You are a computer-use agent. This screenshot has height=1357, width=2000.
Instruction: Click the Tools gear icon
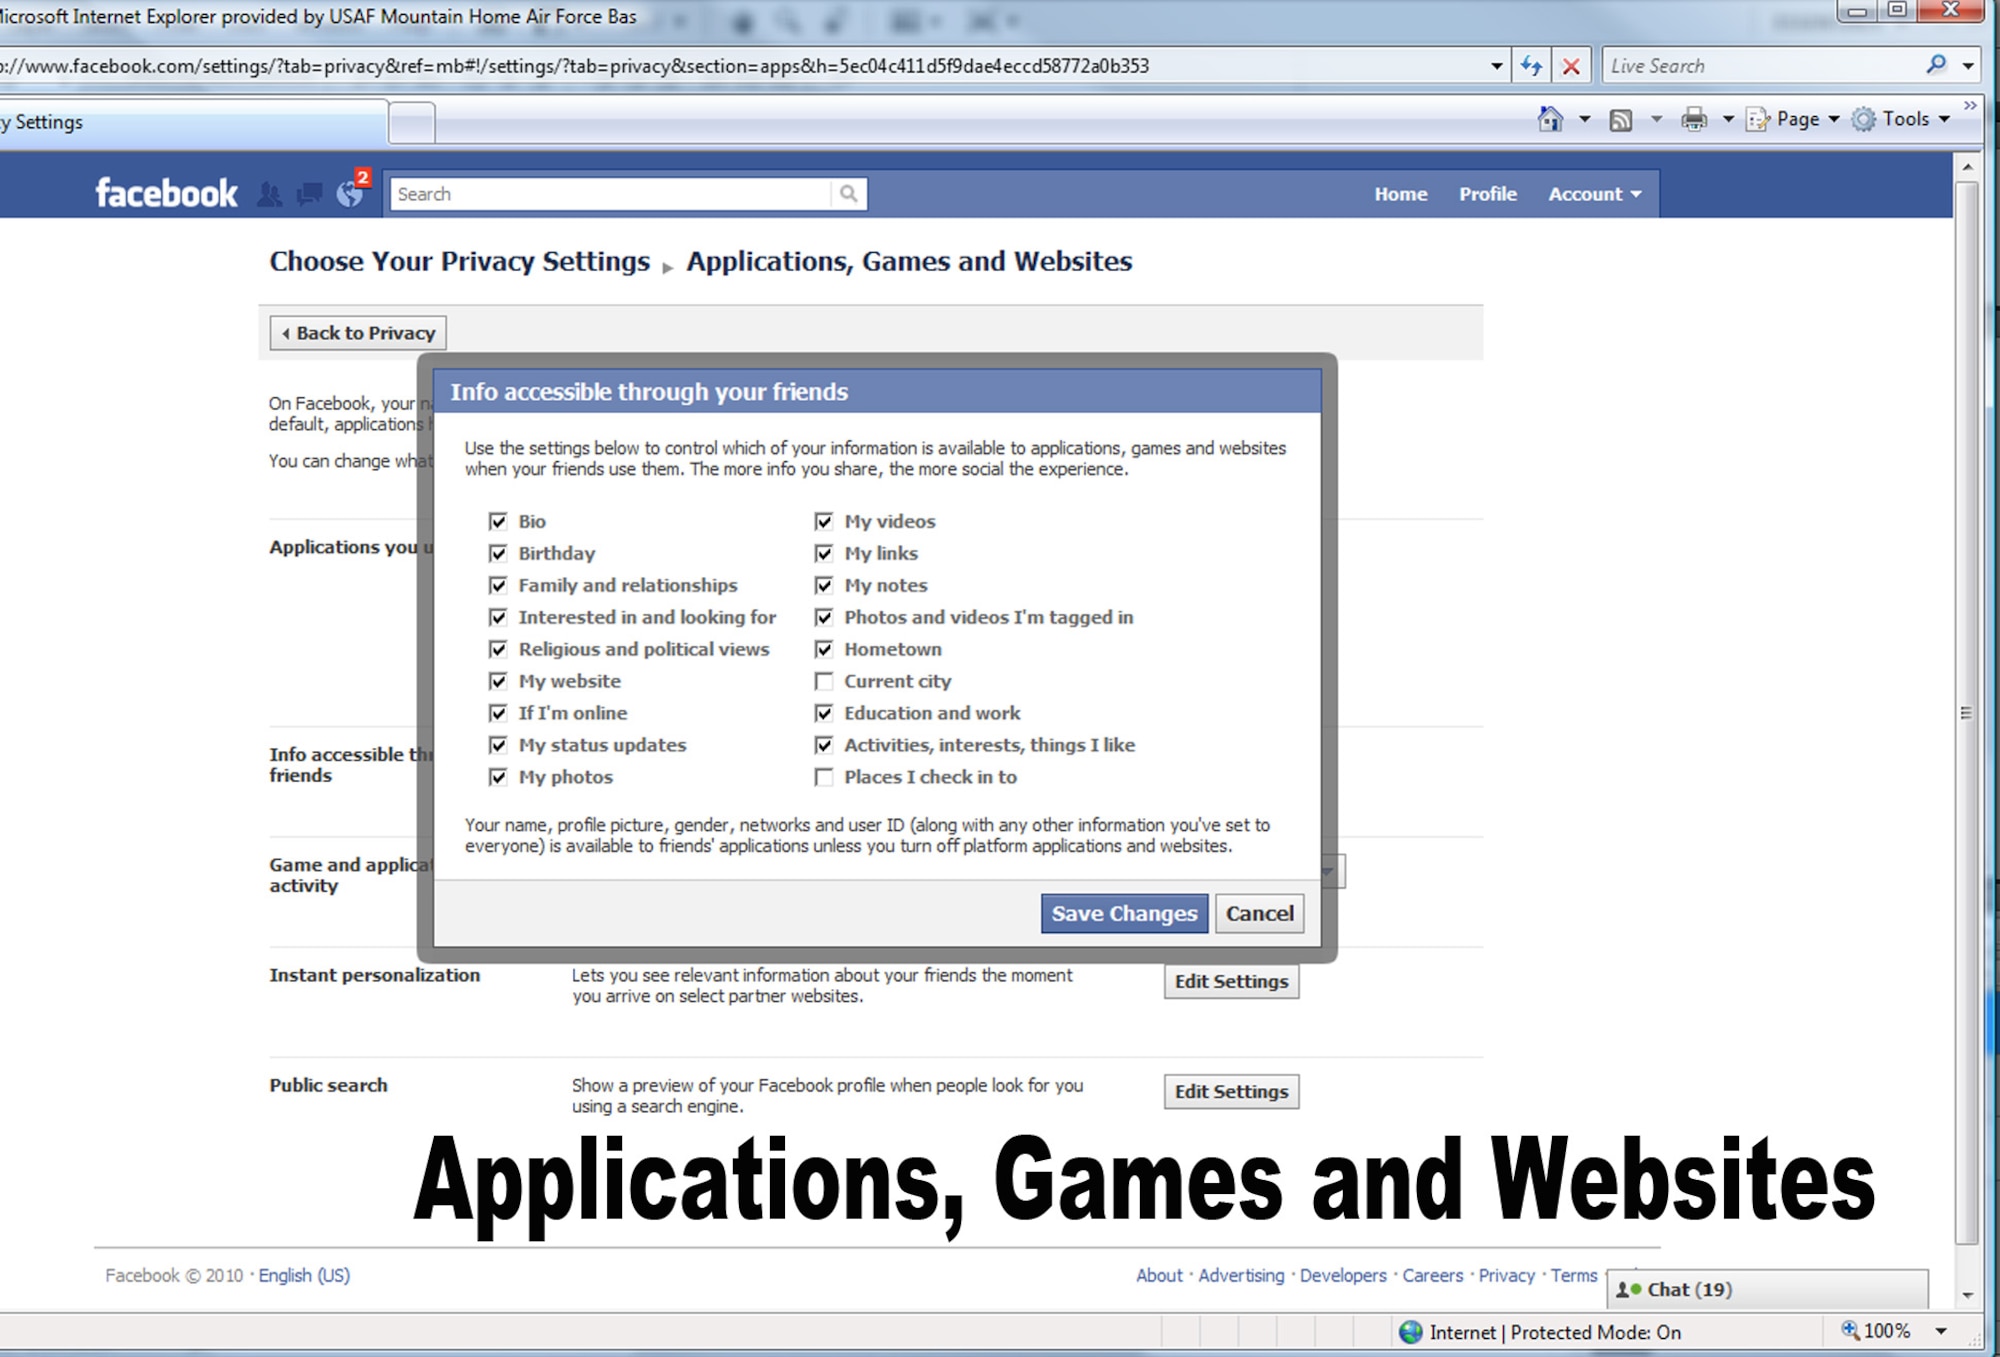tap(1863, 119)
